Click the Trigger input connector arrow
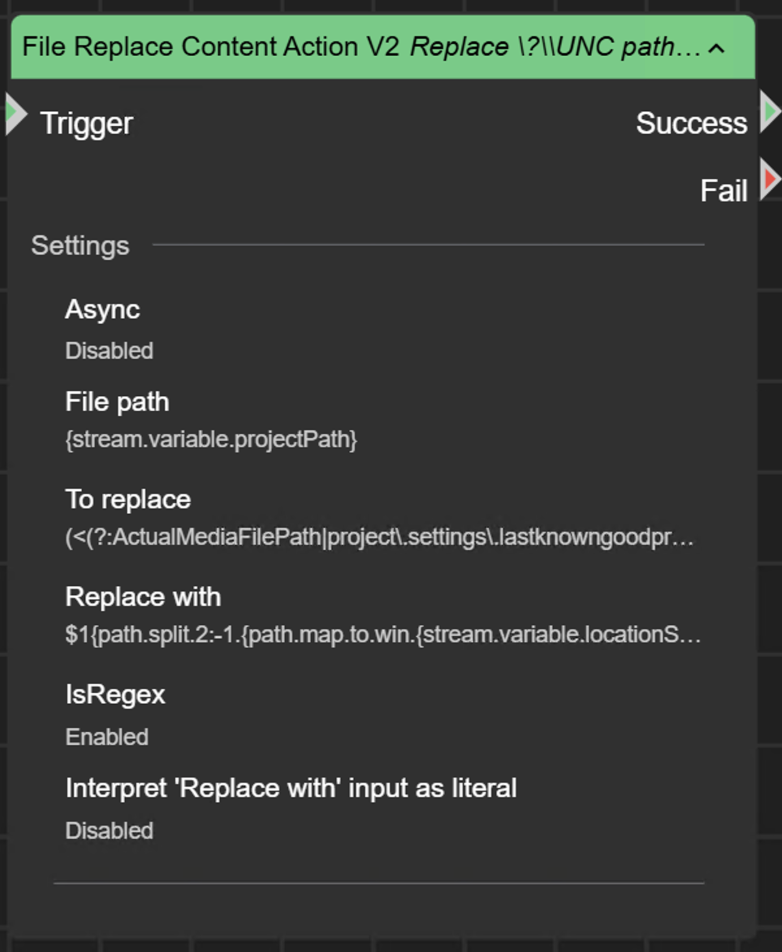The image size is (782, 952). tap(14, 113)
